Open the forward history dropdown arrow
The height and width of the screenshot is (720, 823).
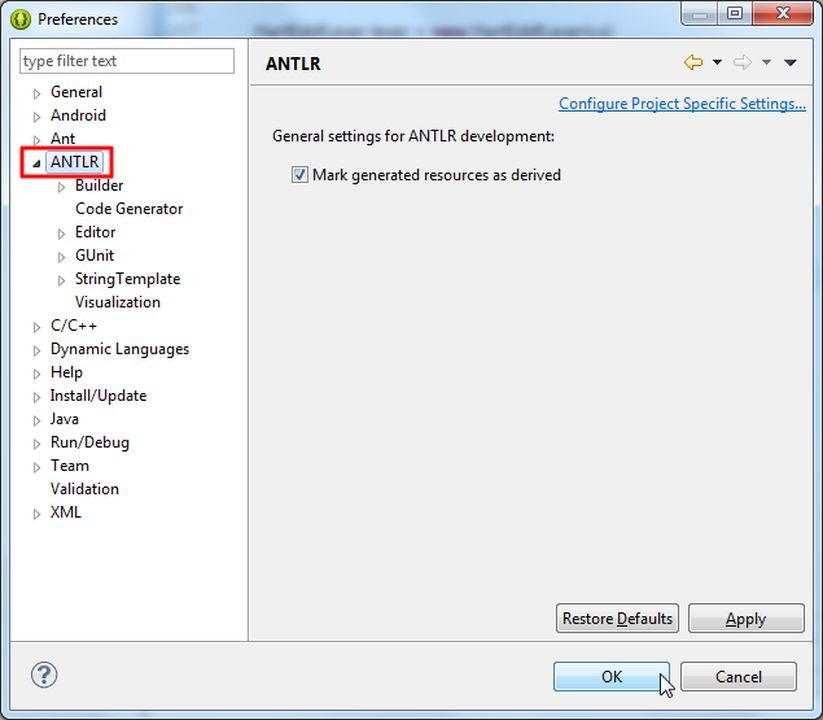point(766,62)
